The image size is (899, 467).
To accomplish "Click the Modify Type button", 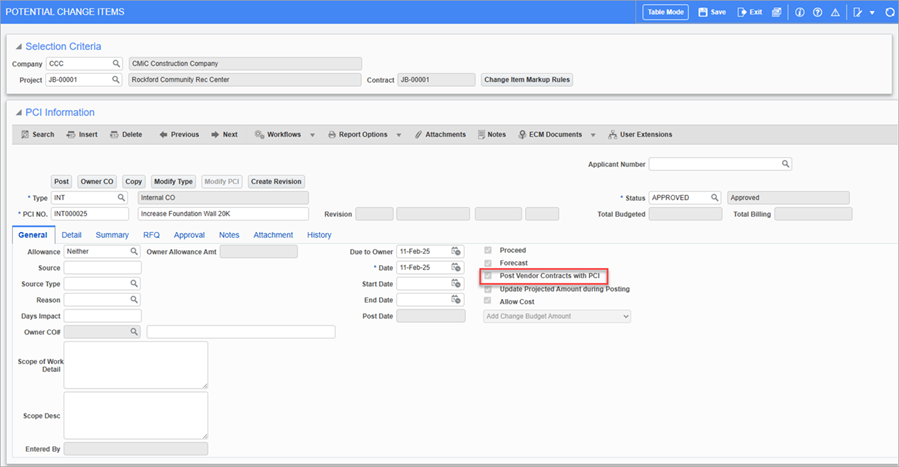I will pos(173,182).
